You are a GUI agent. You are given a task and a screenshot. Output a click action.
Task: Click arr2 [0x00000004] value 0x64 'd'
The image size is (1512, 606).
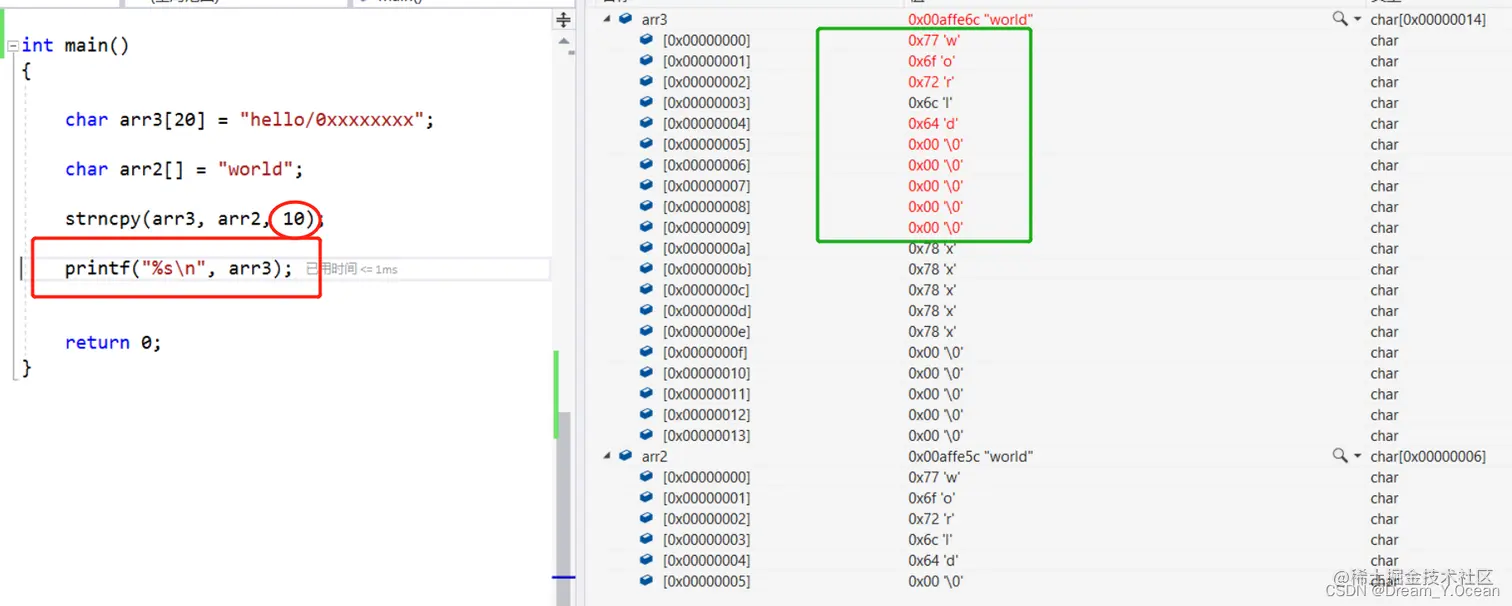[x=932, y=560]
